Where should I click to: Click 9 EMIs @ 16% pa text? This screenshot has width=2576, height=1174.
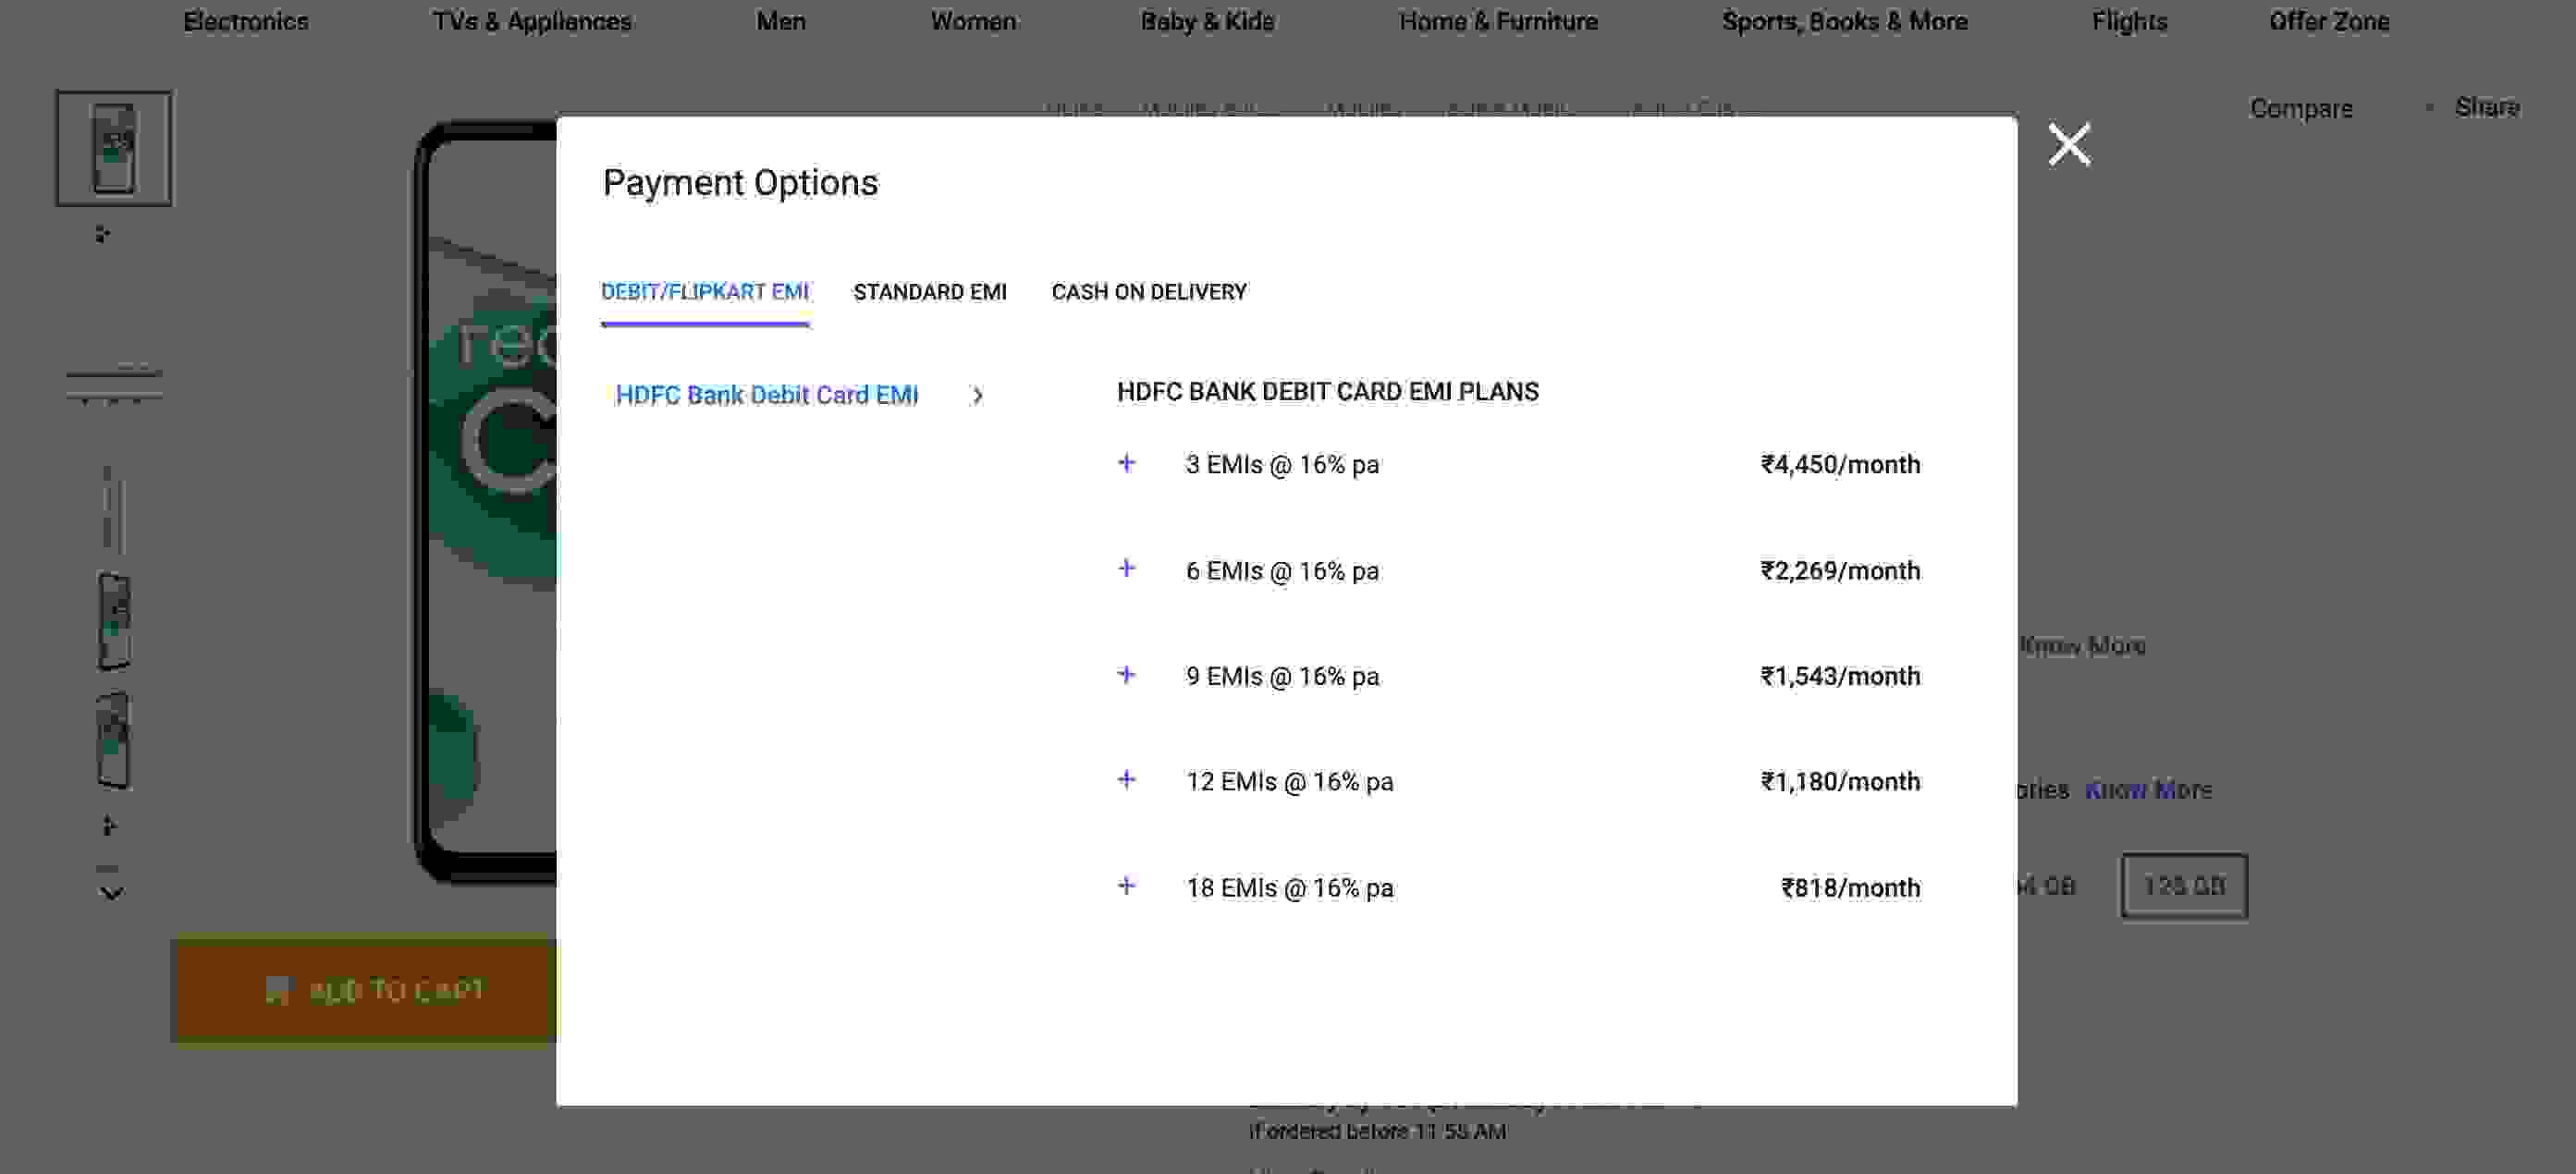click(1282, 676)
